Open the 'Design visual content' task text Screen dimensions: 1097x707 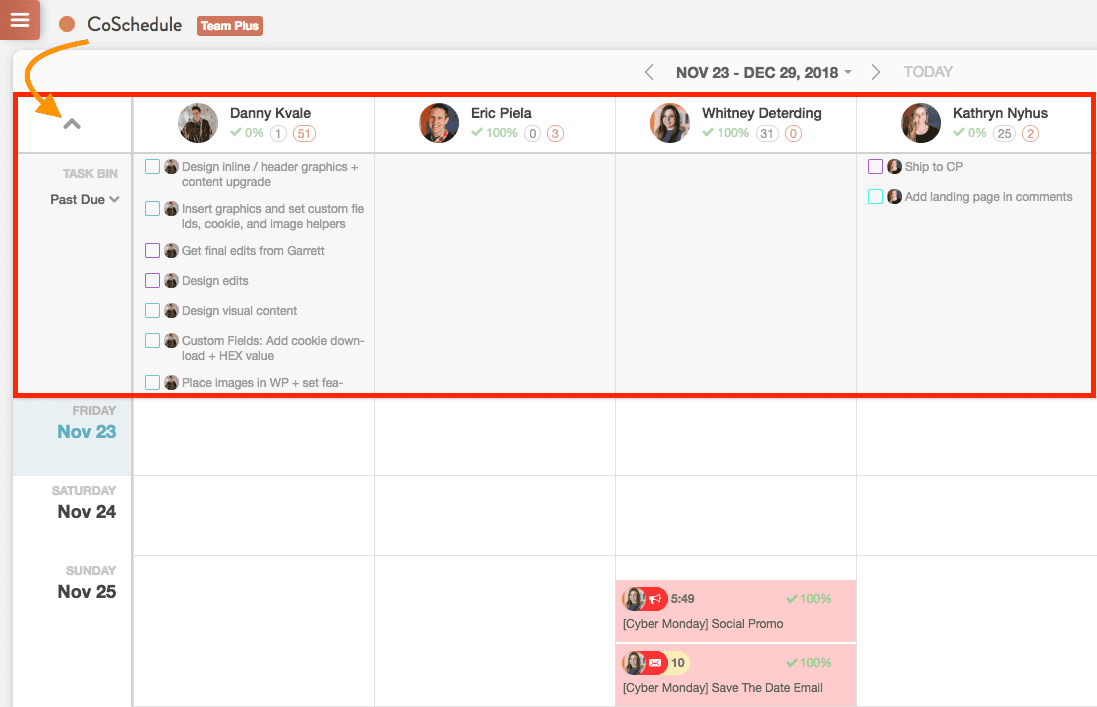tap(239, 310)
